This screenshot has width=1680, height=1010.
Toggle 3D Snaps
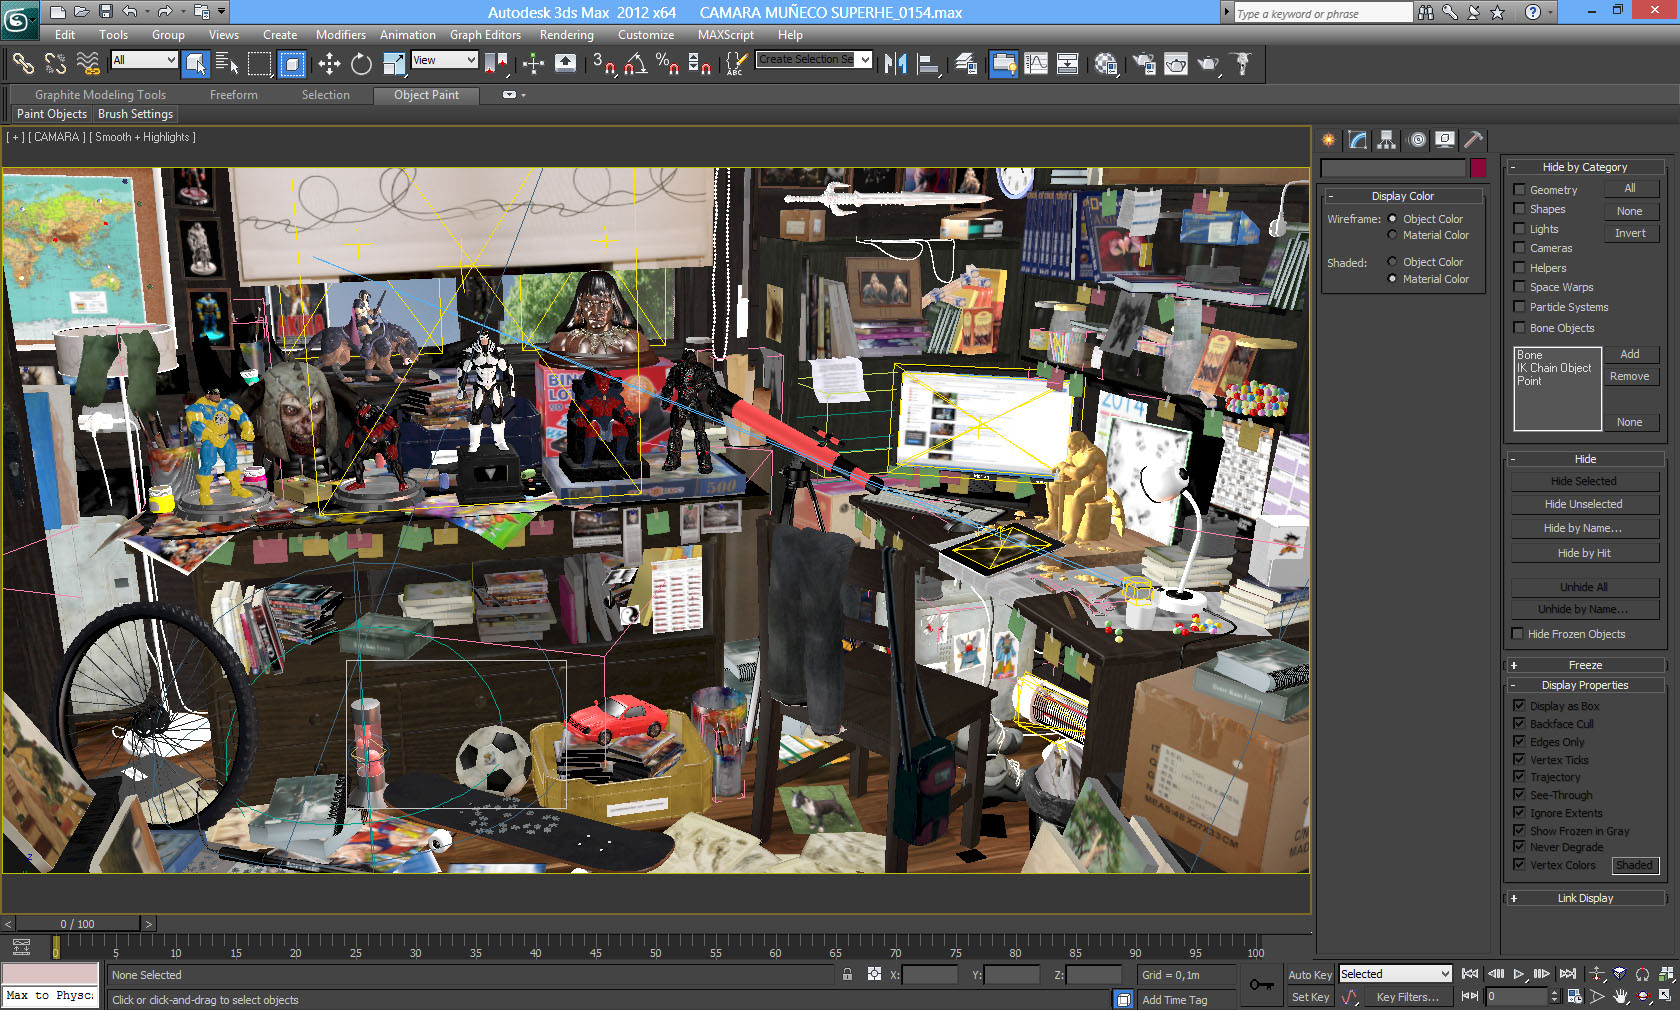[x=603, y=64]
